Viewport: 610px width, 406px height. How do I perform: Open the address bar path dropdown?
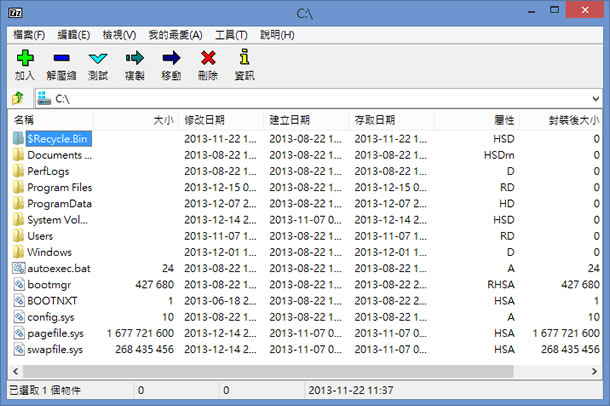tap(595, 99)
